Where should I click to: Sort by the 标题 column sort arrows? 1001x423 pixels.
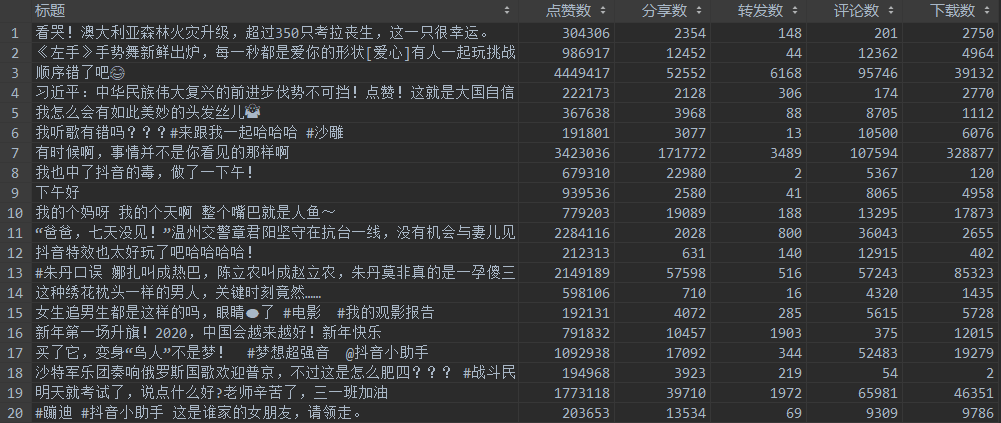click(x=507, y=10)
